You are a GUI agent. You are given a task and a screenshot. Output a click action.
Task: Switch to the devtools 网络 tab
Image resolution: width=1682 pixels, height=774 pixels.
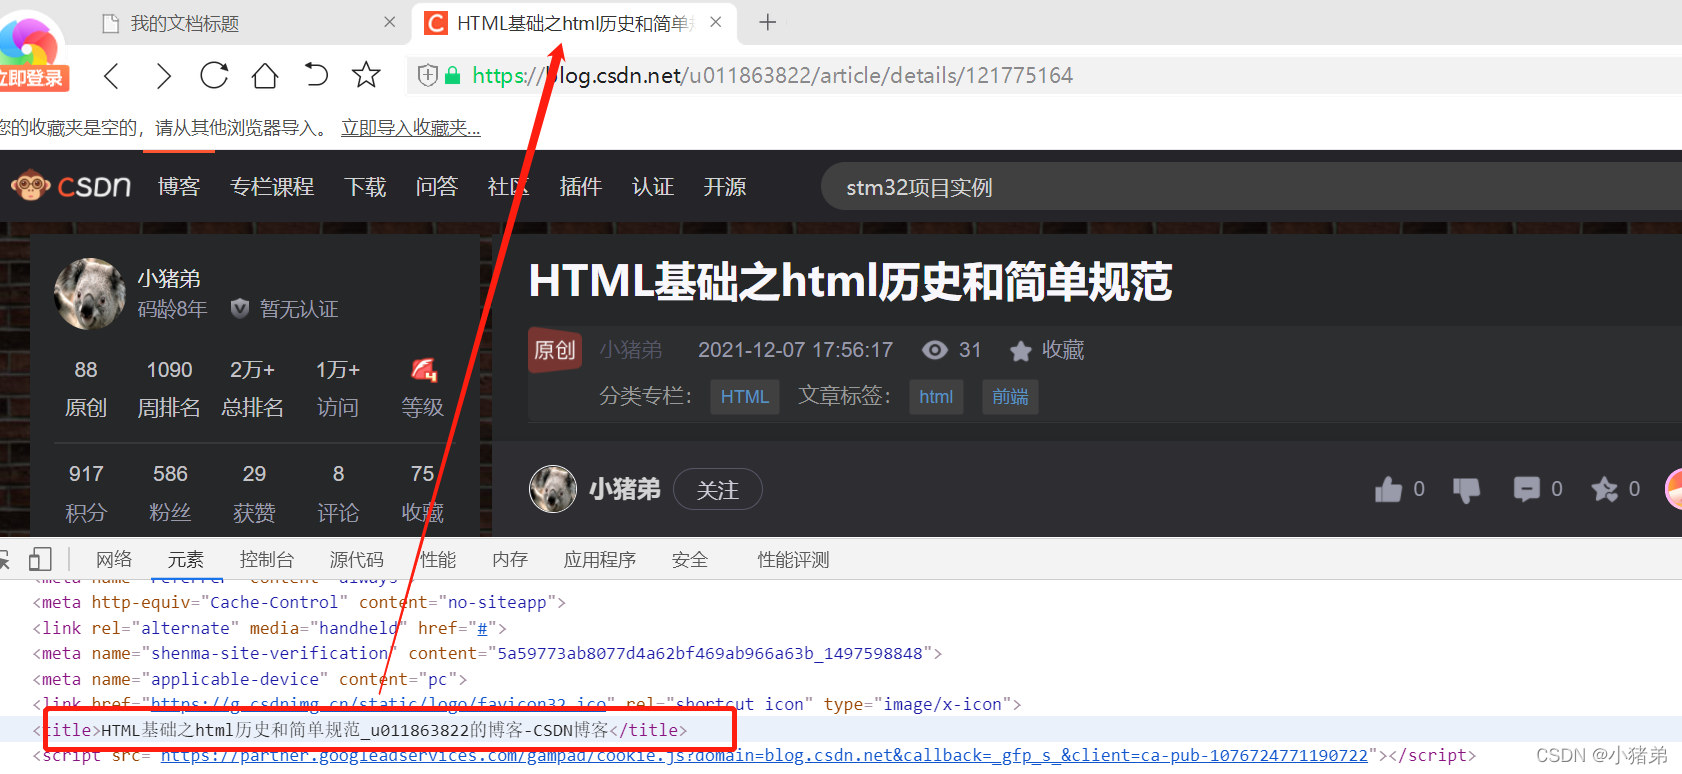[114, 560]
